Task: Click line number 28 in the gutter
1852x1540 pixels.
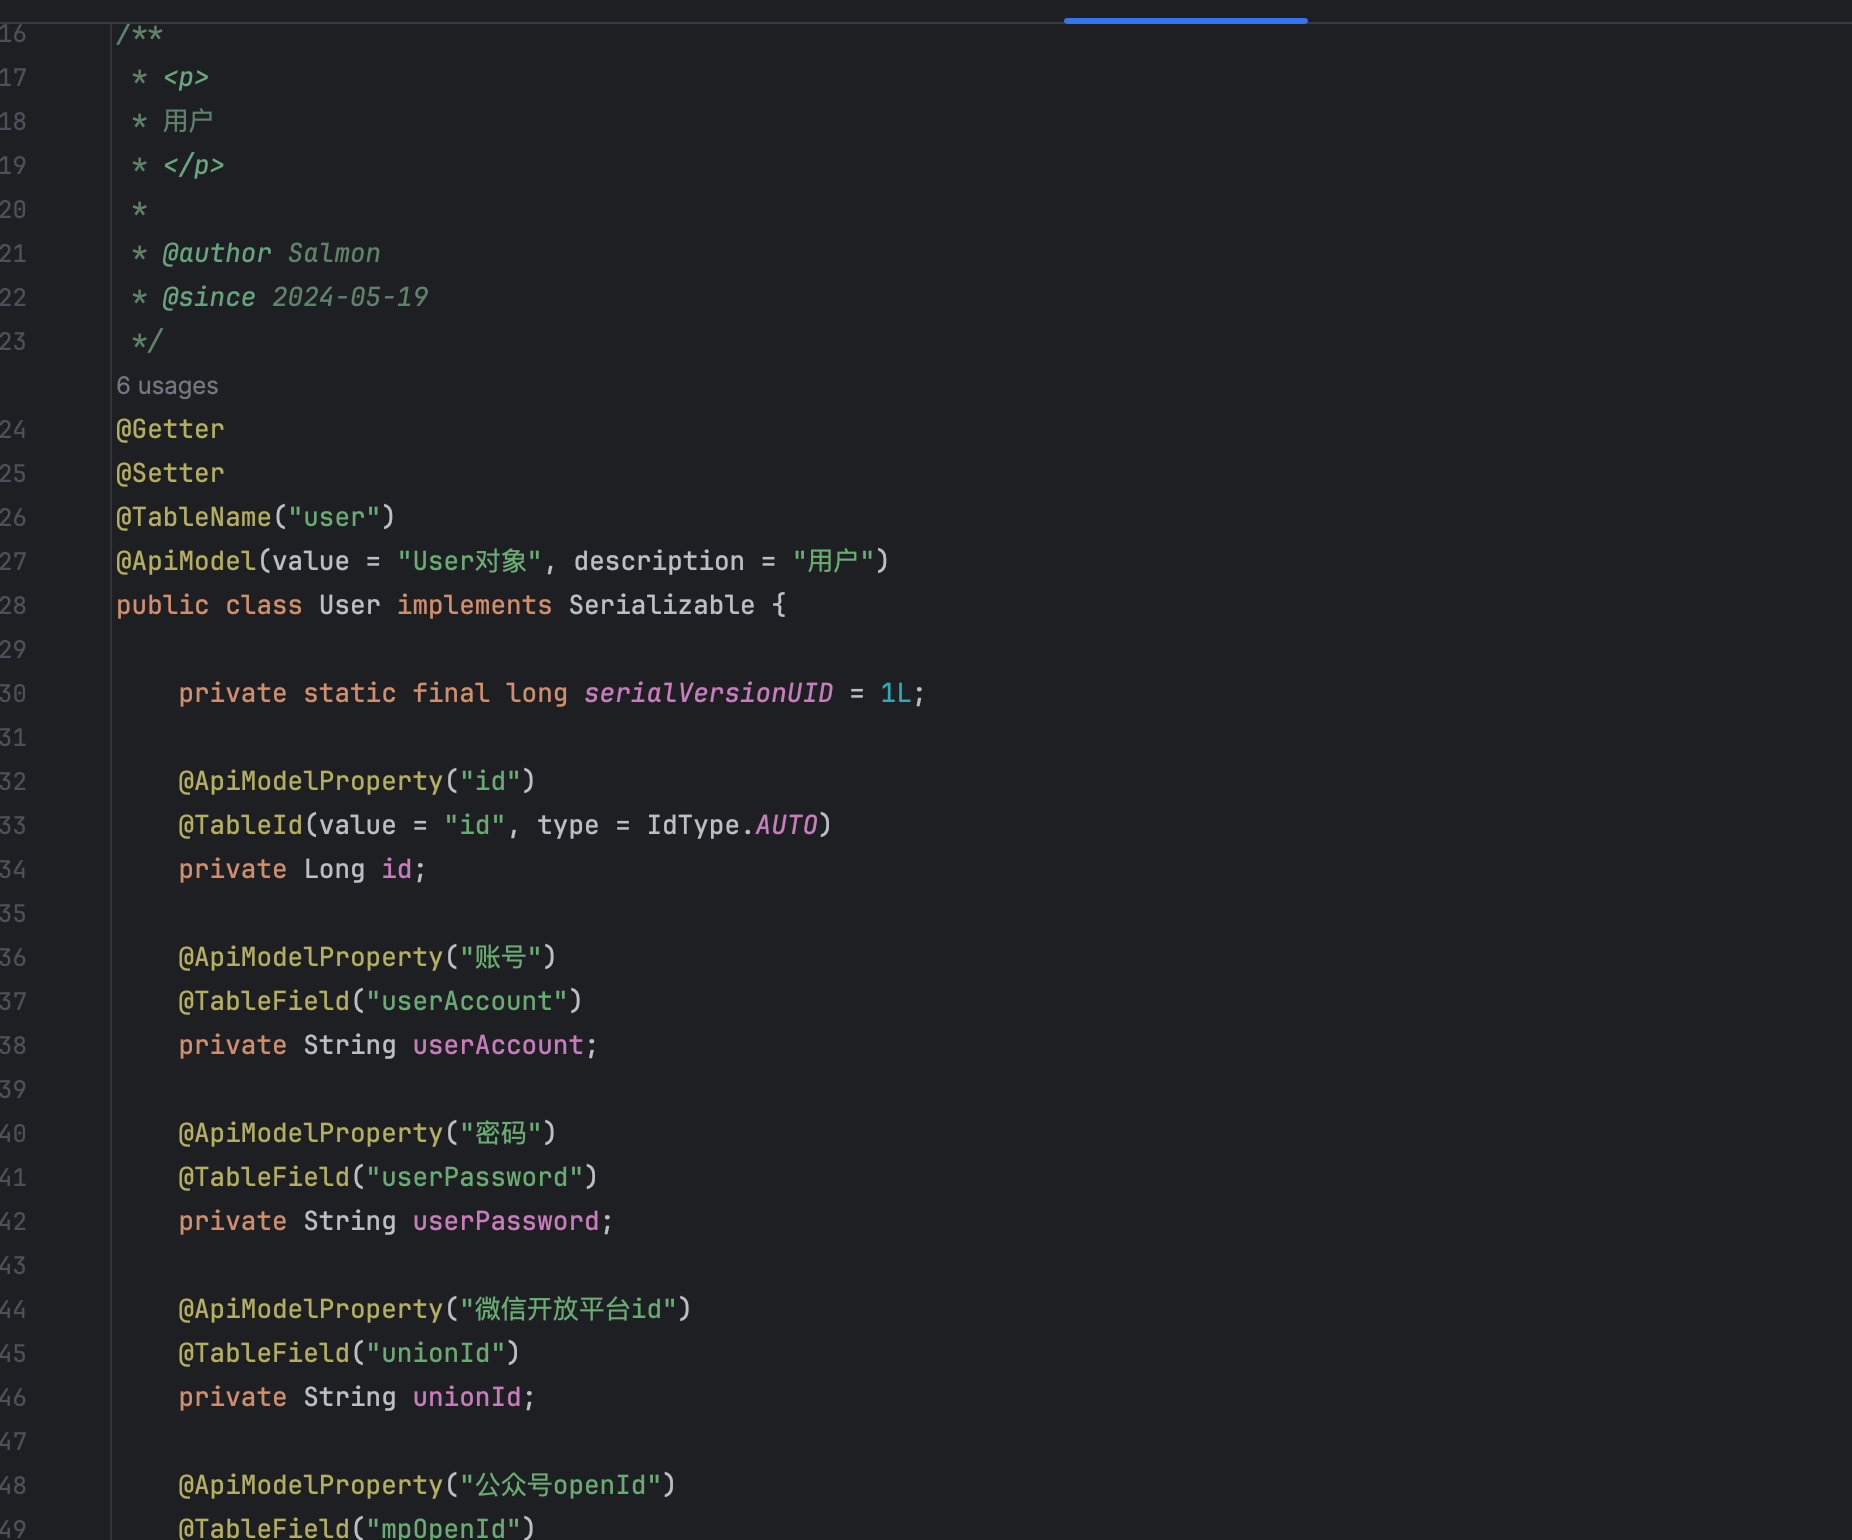Action: 13,606
